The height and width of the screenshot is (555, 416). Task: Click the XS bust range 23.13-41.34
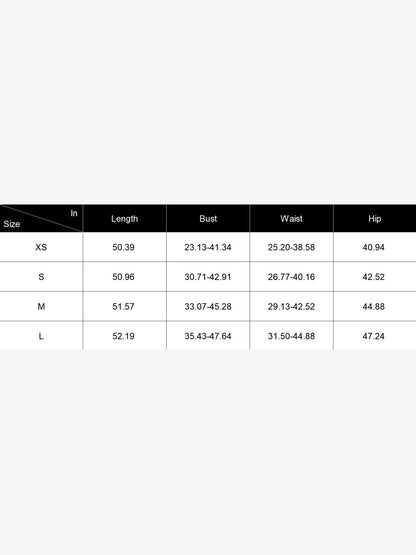click(208, 247)
